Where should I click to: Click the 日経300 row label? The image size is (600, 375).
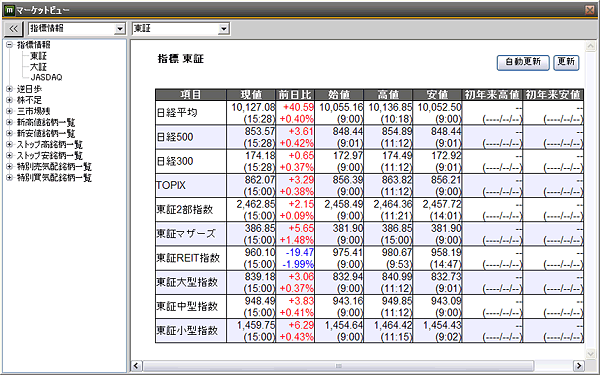coord(175,161)
